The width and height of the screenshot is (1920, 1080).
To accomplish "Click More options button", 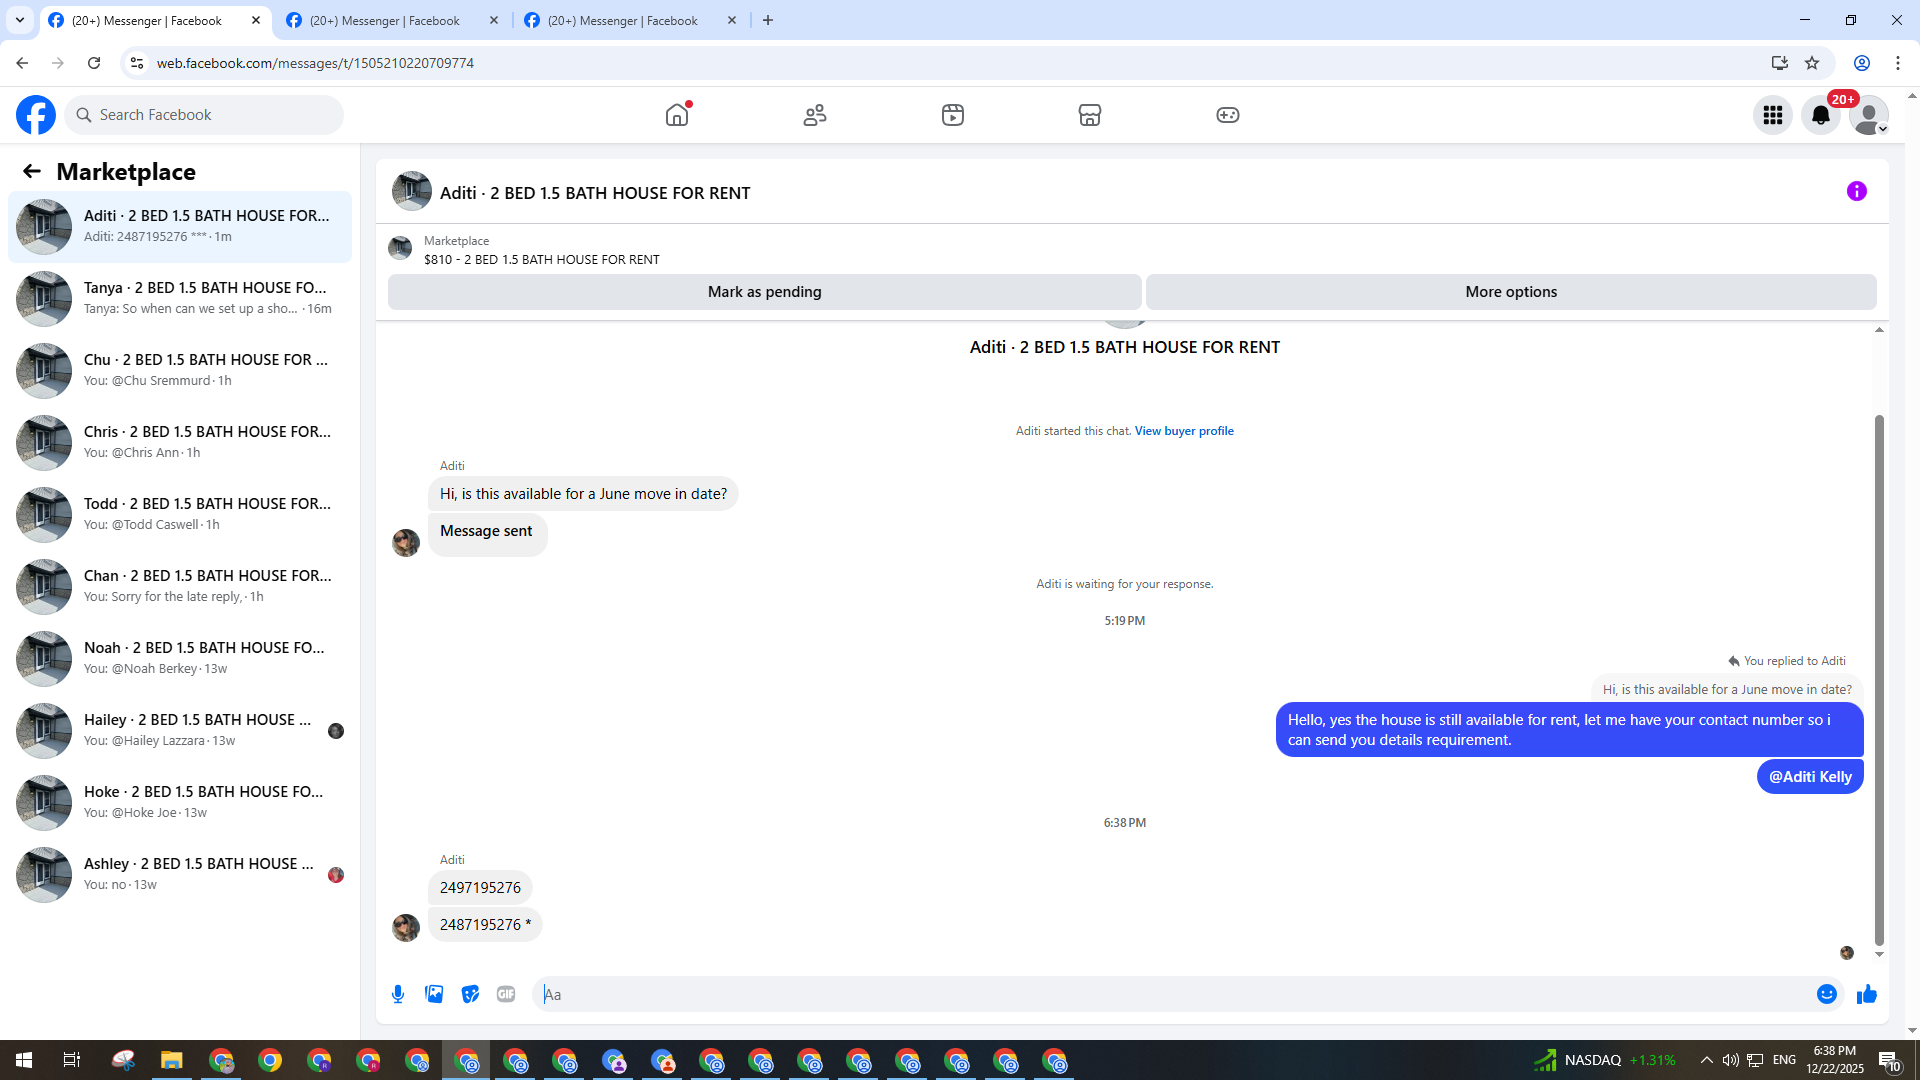I will pyautogui.click(x=1510, y=292).
